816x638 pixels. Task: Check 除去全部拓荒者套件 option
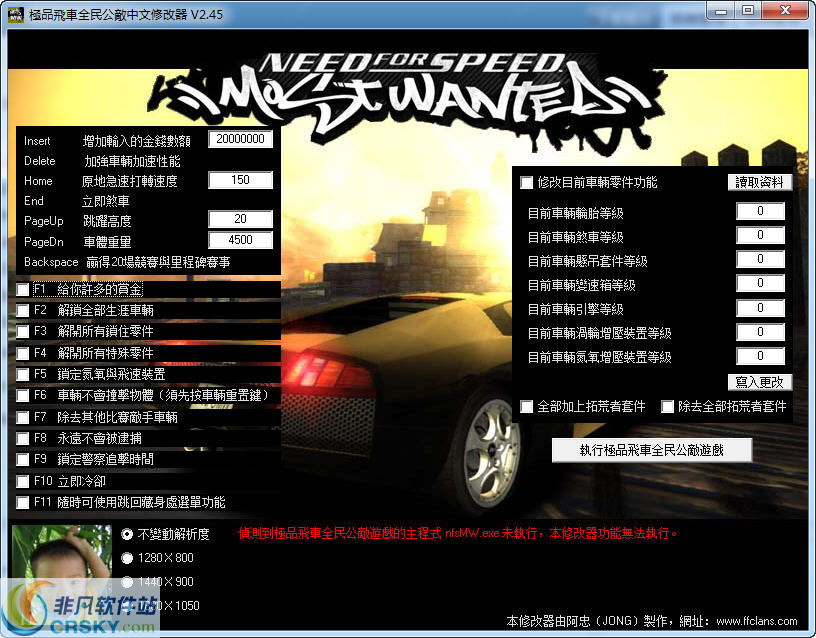[668, 407]
